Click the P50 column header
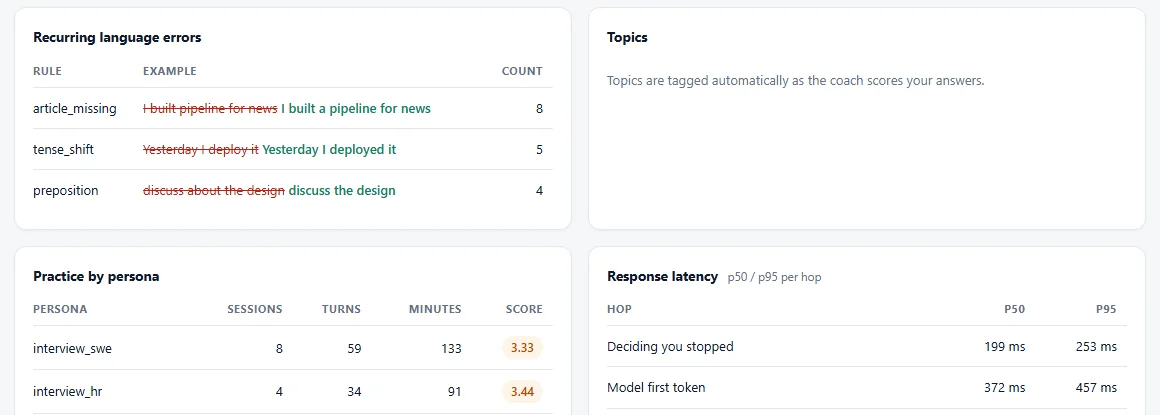Viewport: 1160px width, 415px height. 1015,309
